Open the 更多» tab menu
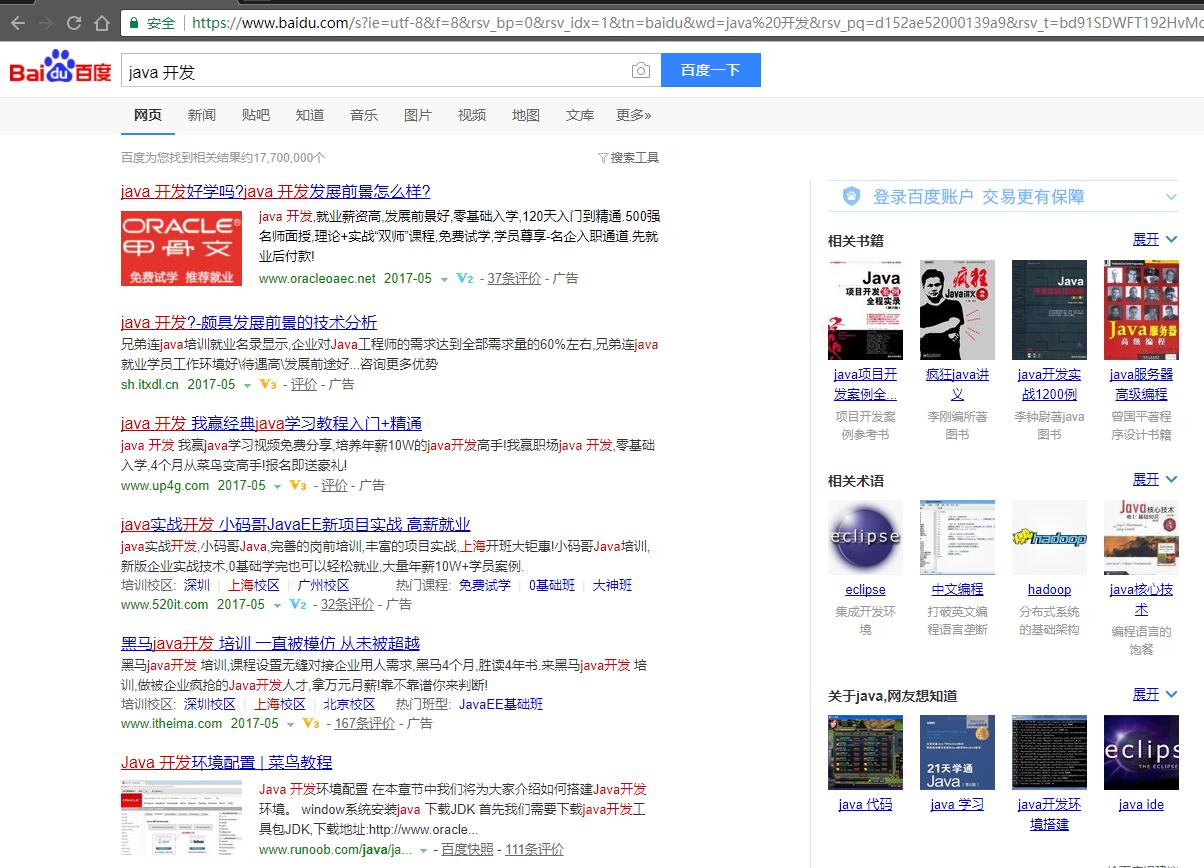Viewport: 1204px width, 868px height. pyautogui.click(x=634, y=115)
